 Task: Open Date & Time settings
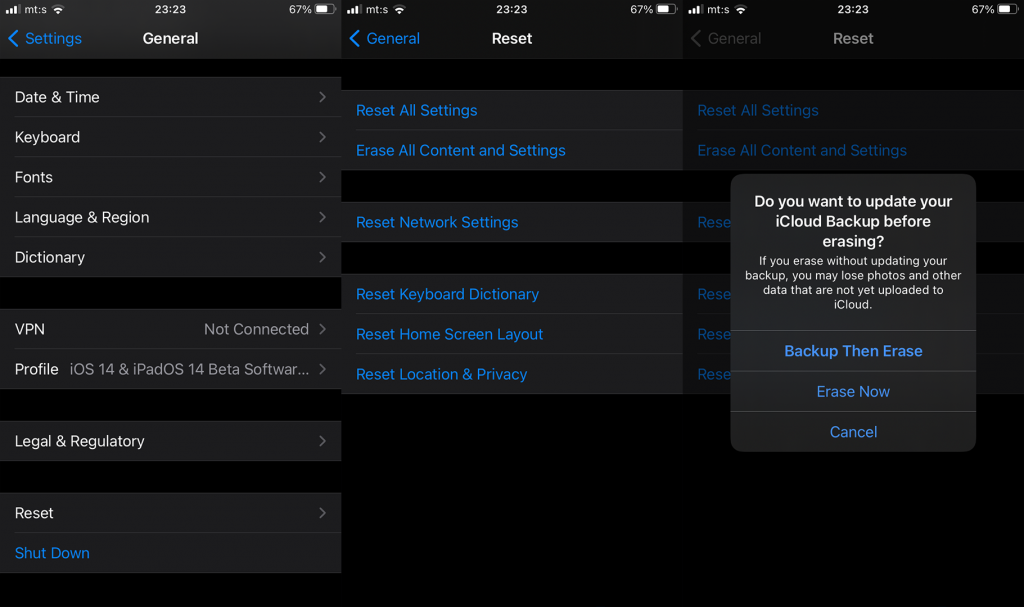tap(170, 97)
